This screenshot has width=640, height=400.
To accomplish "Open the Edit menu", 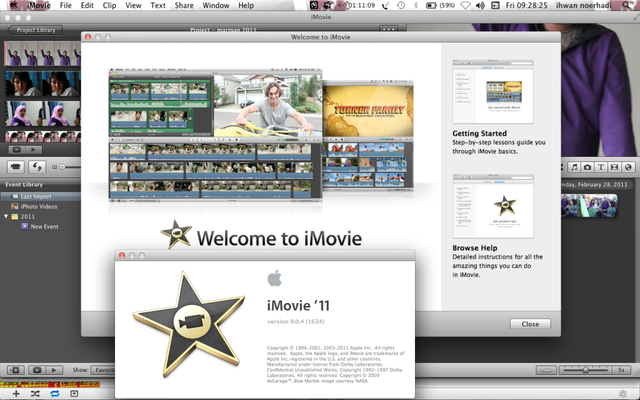I will pos(87,5).
